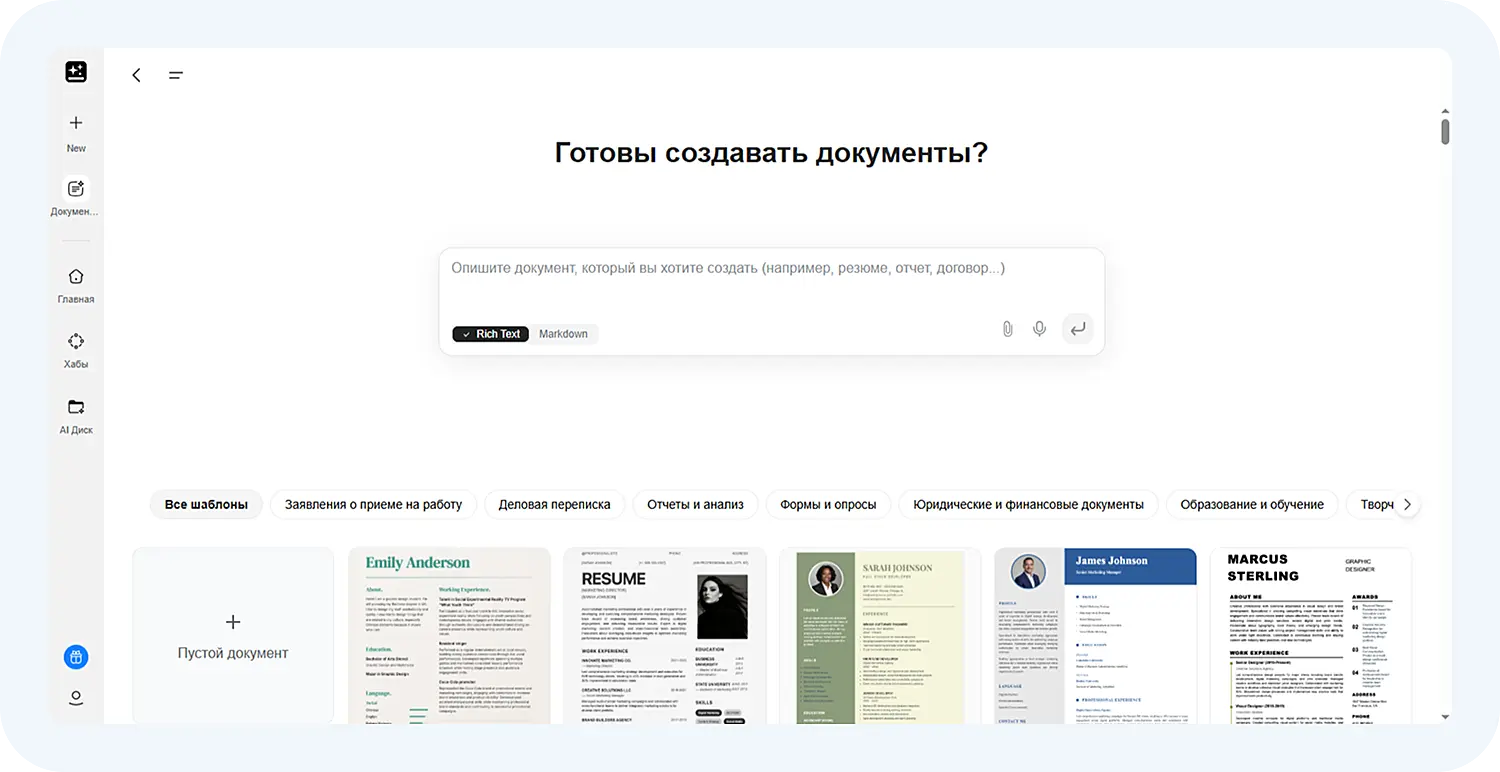
Task: Collapse the panel using the top-left lines icon
Action: (x=176, y=75)
